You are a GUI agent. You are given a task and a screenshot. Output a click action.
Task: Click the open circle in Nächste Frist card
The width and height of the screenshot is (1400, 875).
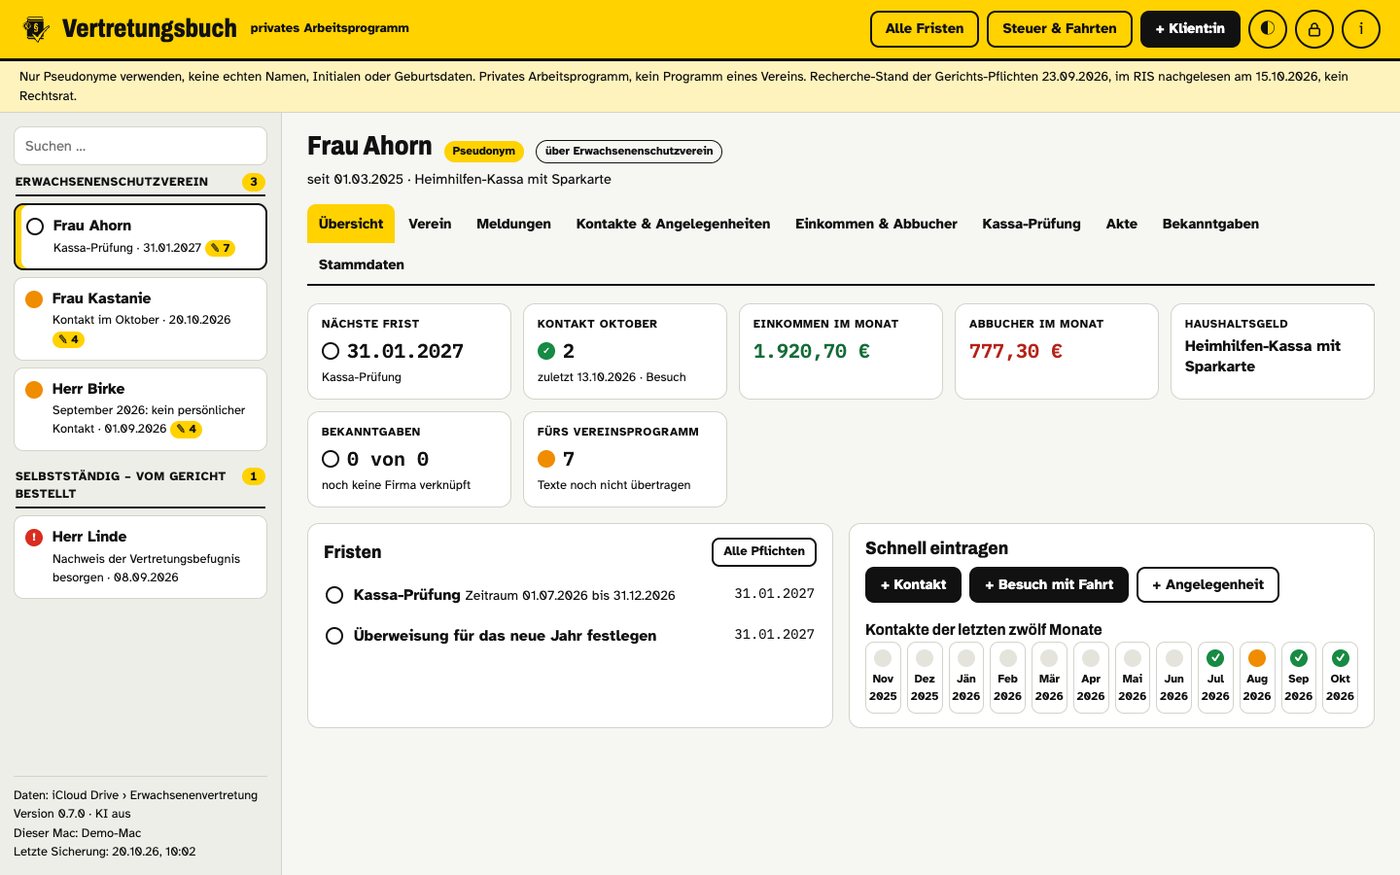coord(331,351)
